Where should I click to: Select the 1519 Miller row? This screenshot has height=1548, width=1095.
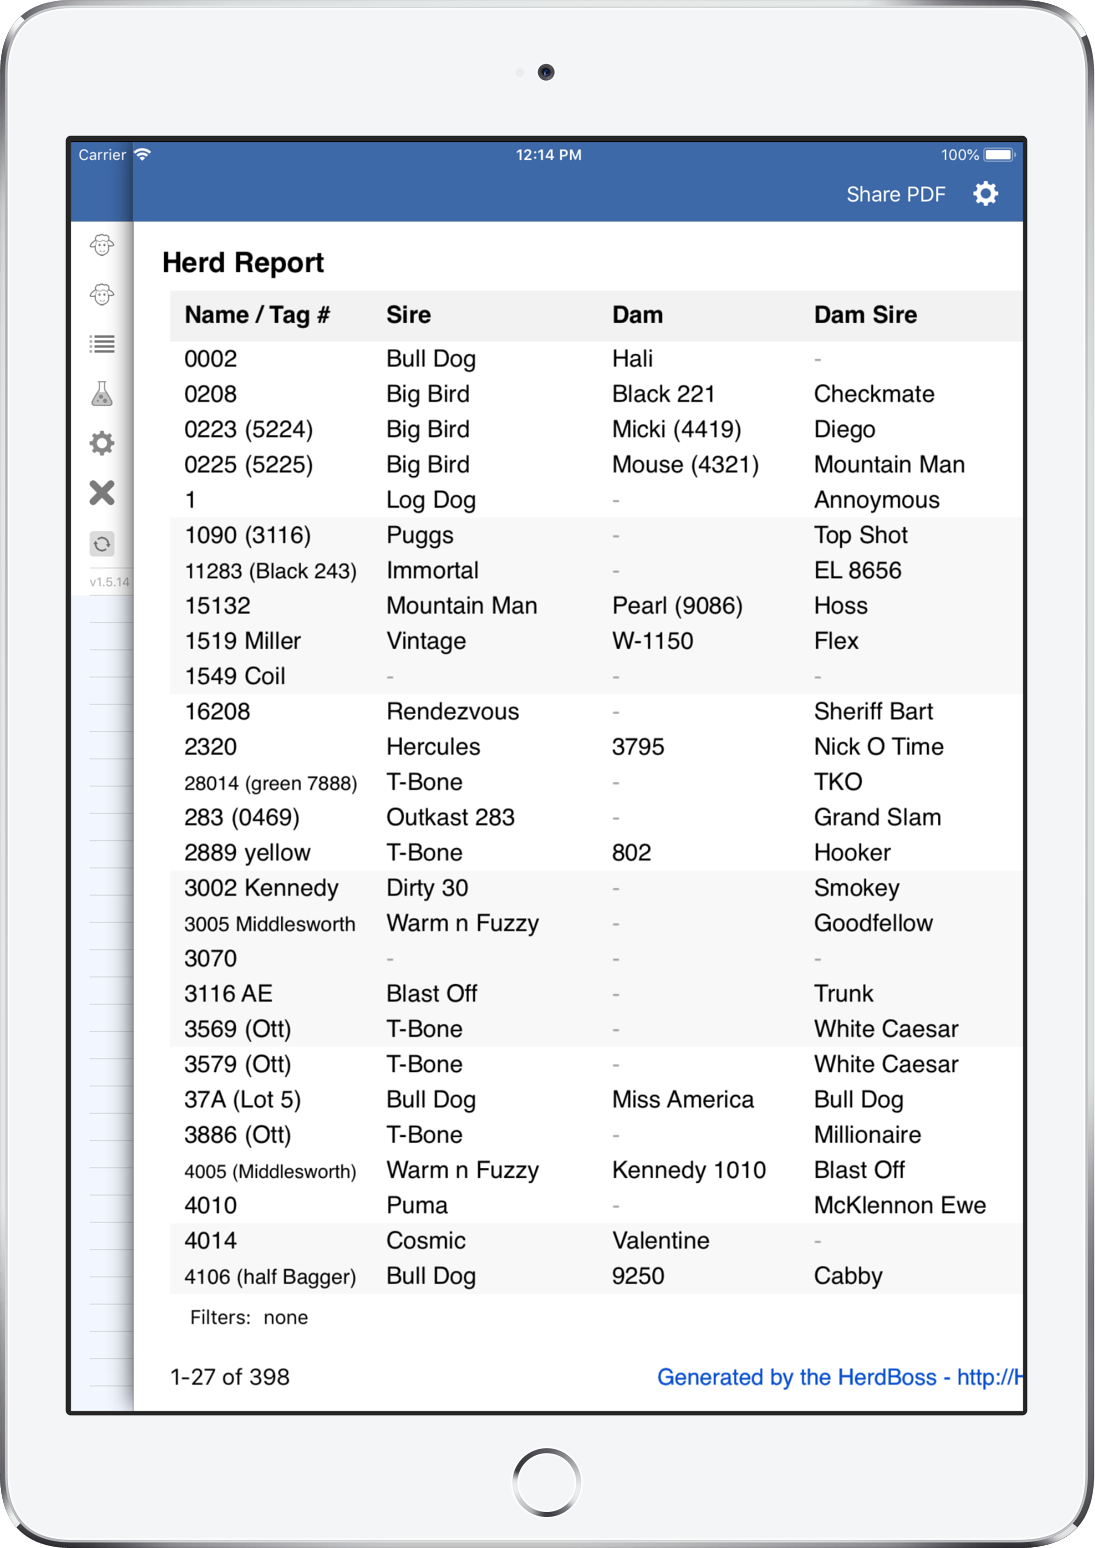pyautogui.click(x=243, y=641)
